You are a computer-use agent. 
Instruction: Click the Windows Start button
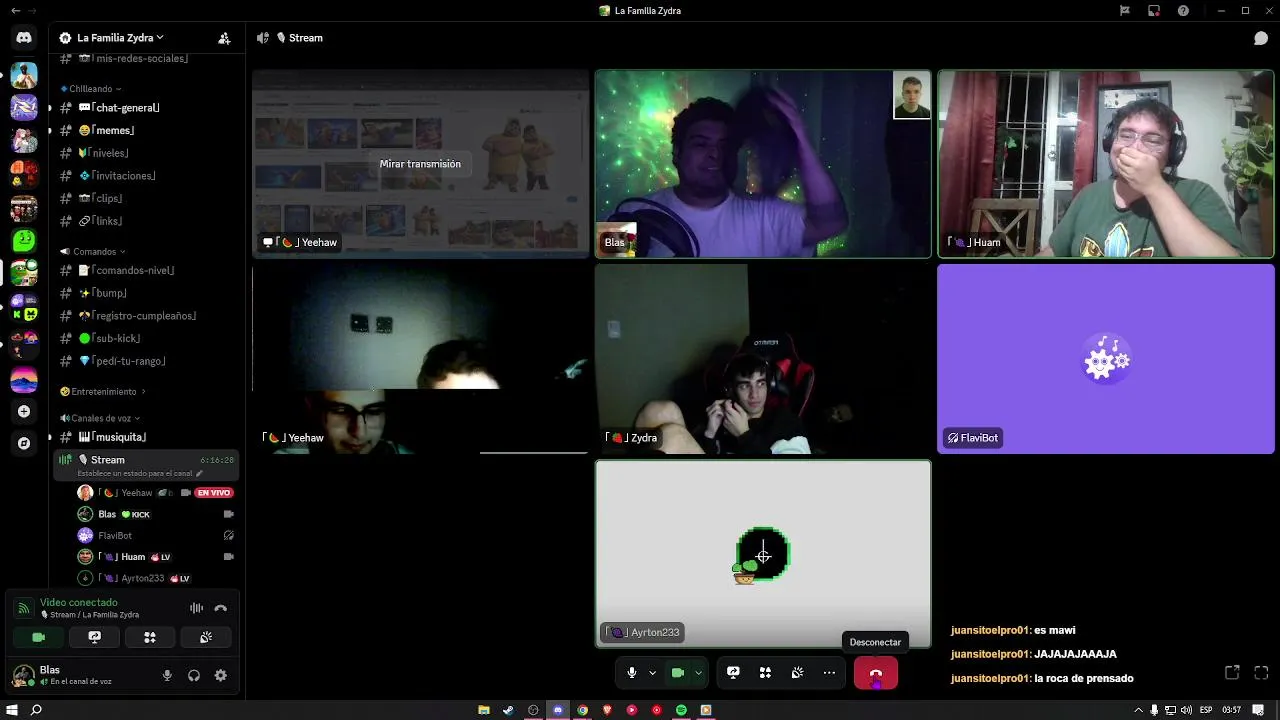13,710
